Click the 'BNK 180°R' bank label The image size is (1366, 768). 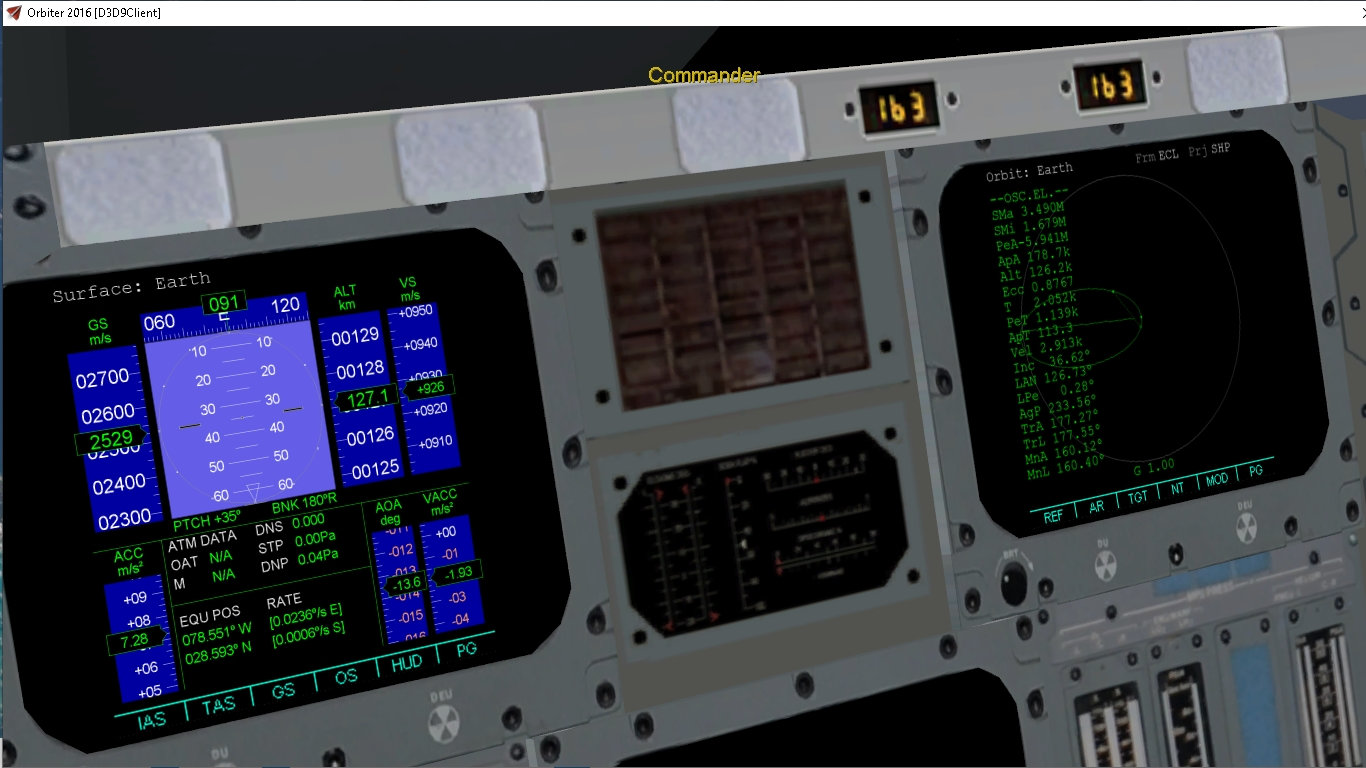[304, 503]
